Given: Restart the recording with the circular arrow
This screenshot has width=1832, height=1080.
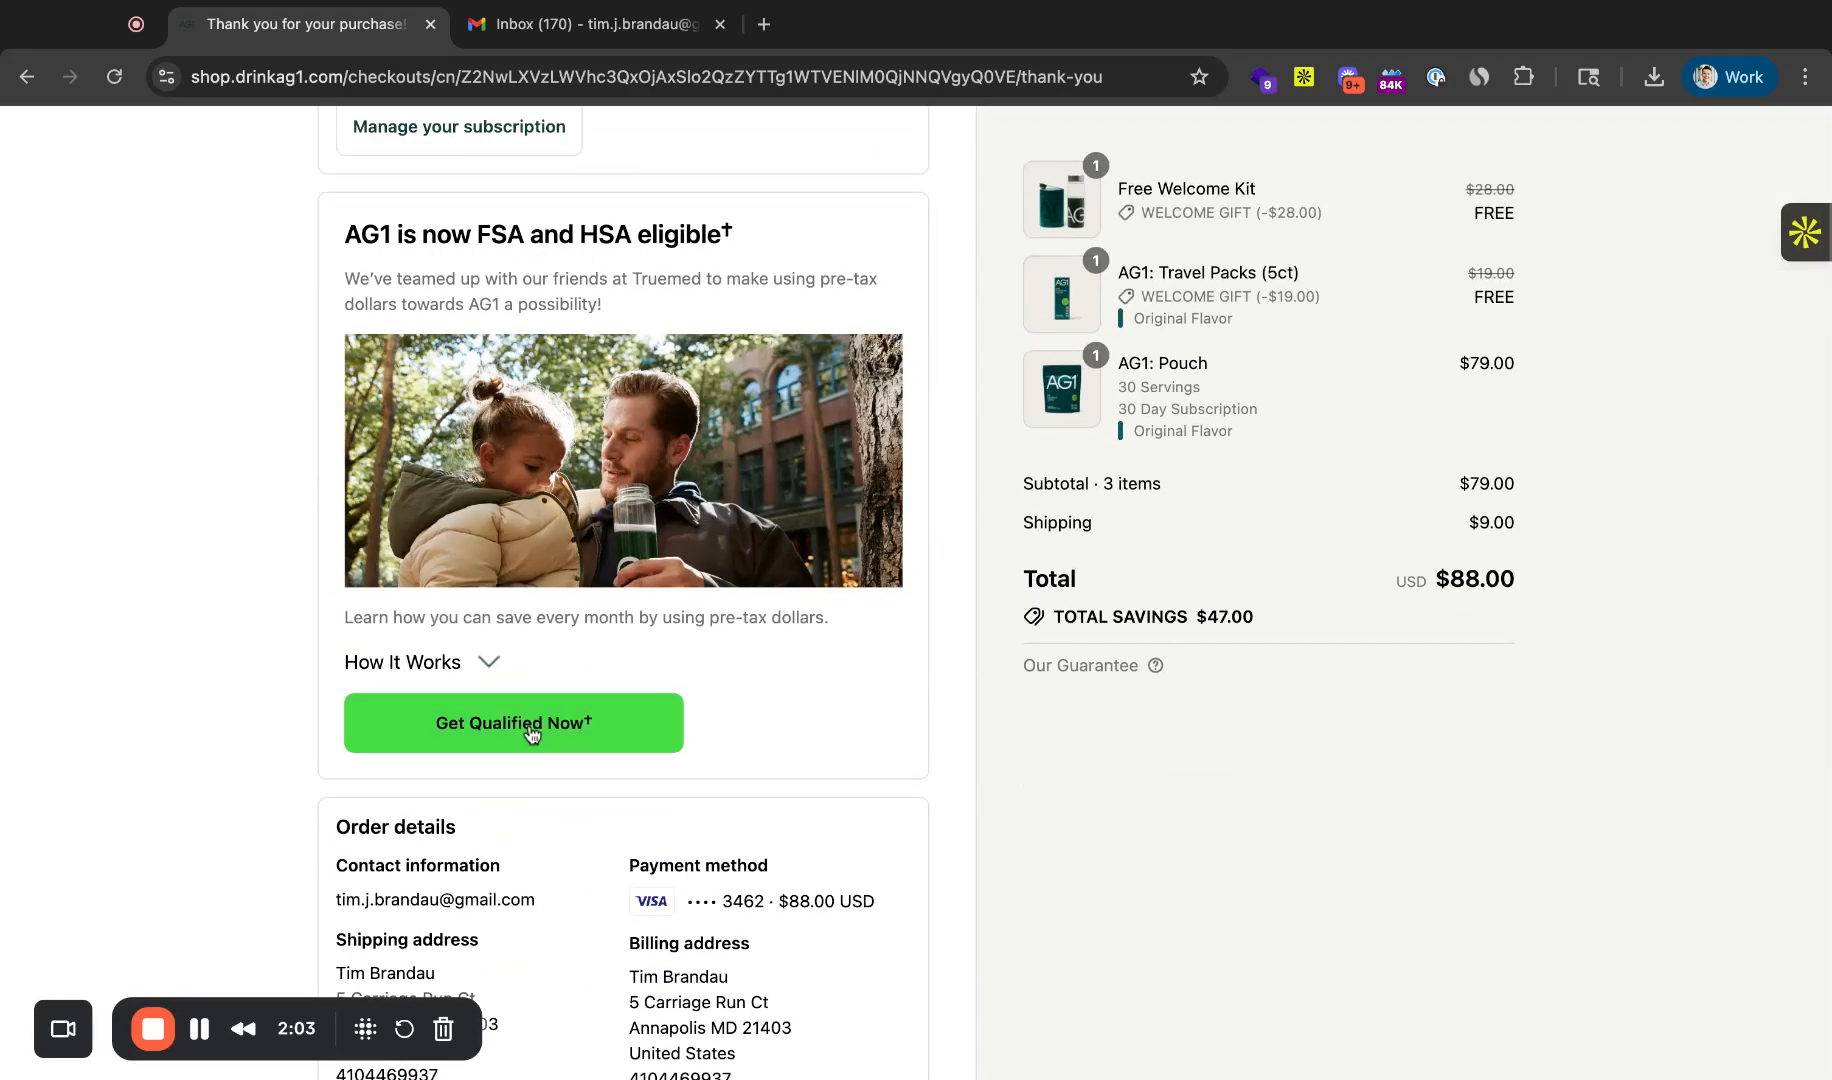Looking at the screenshot, I should [x=404, y=1028].
